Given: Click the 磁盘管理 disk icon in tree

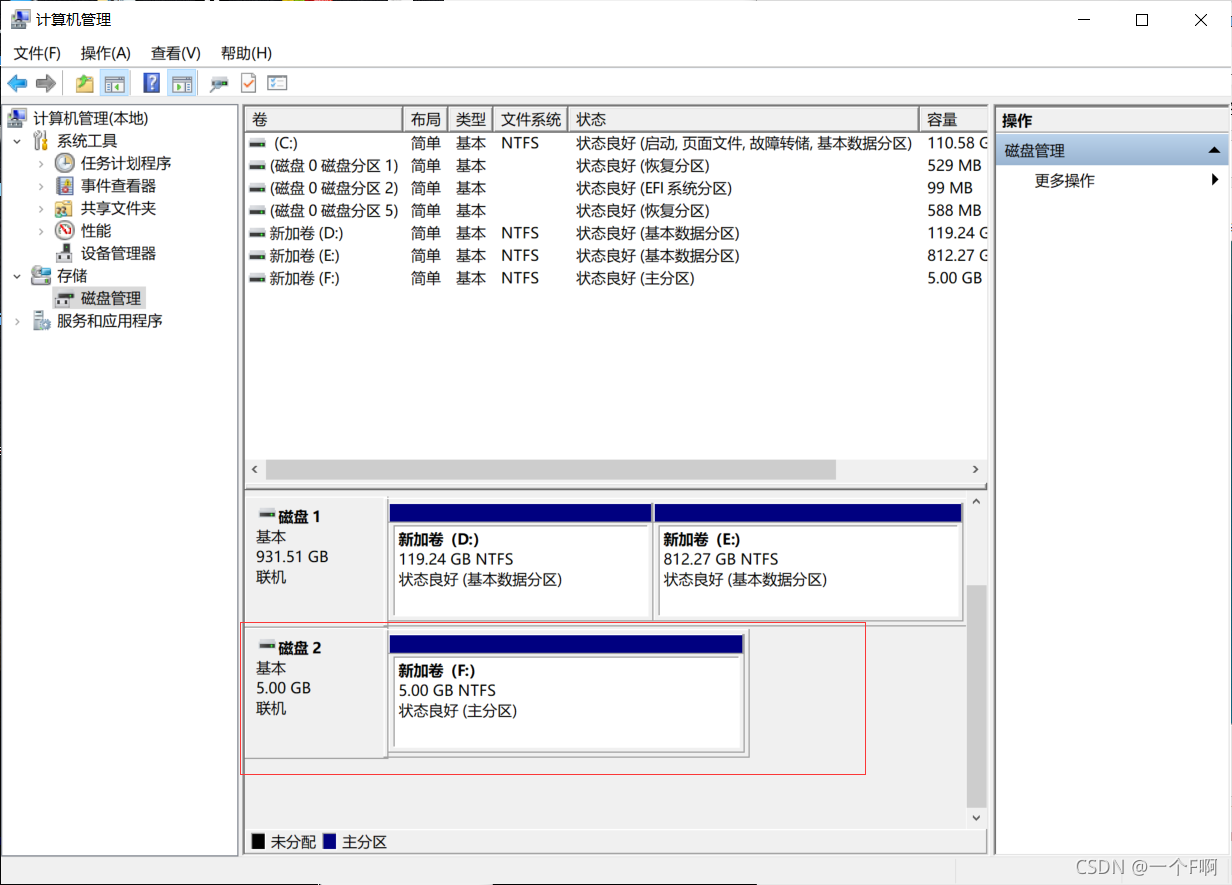Looking at the screenshot, I should tap(66, 298).
